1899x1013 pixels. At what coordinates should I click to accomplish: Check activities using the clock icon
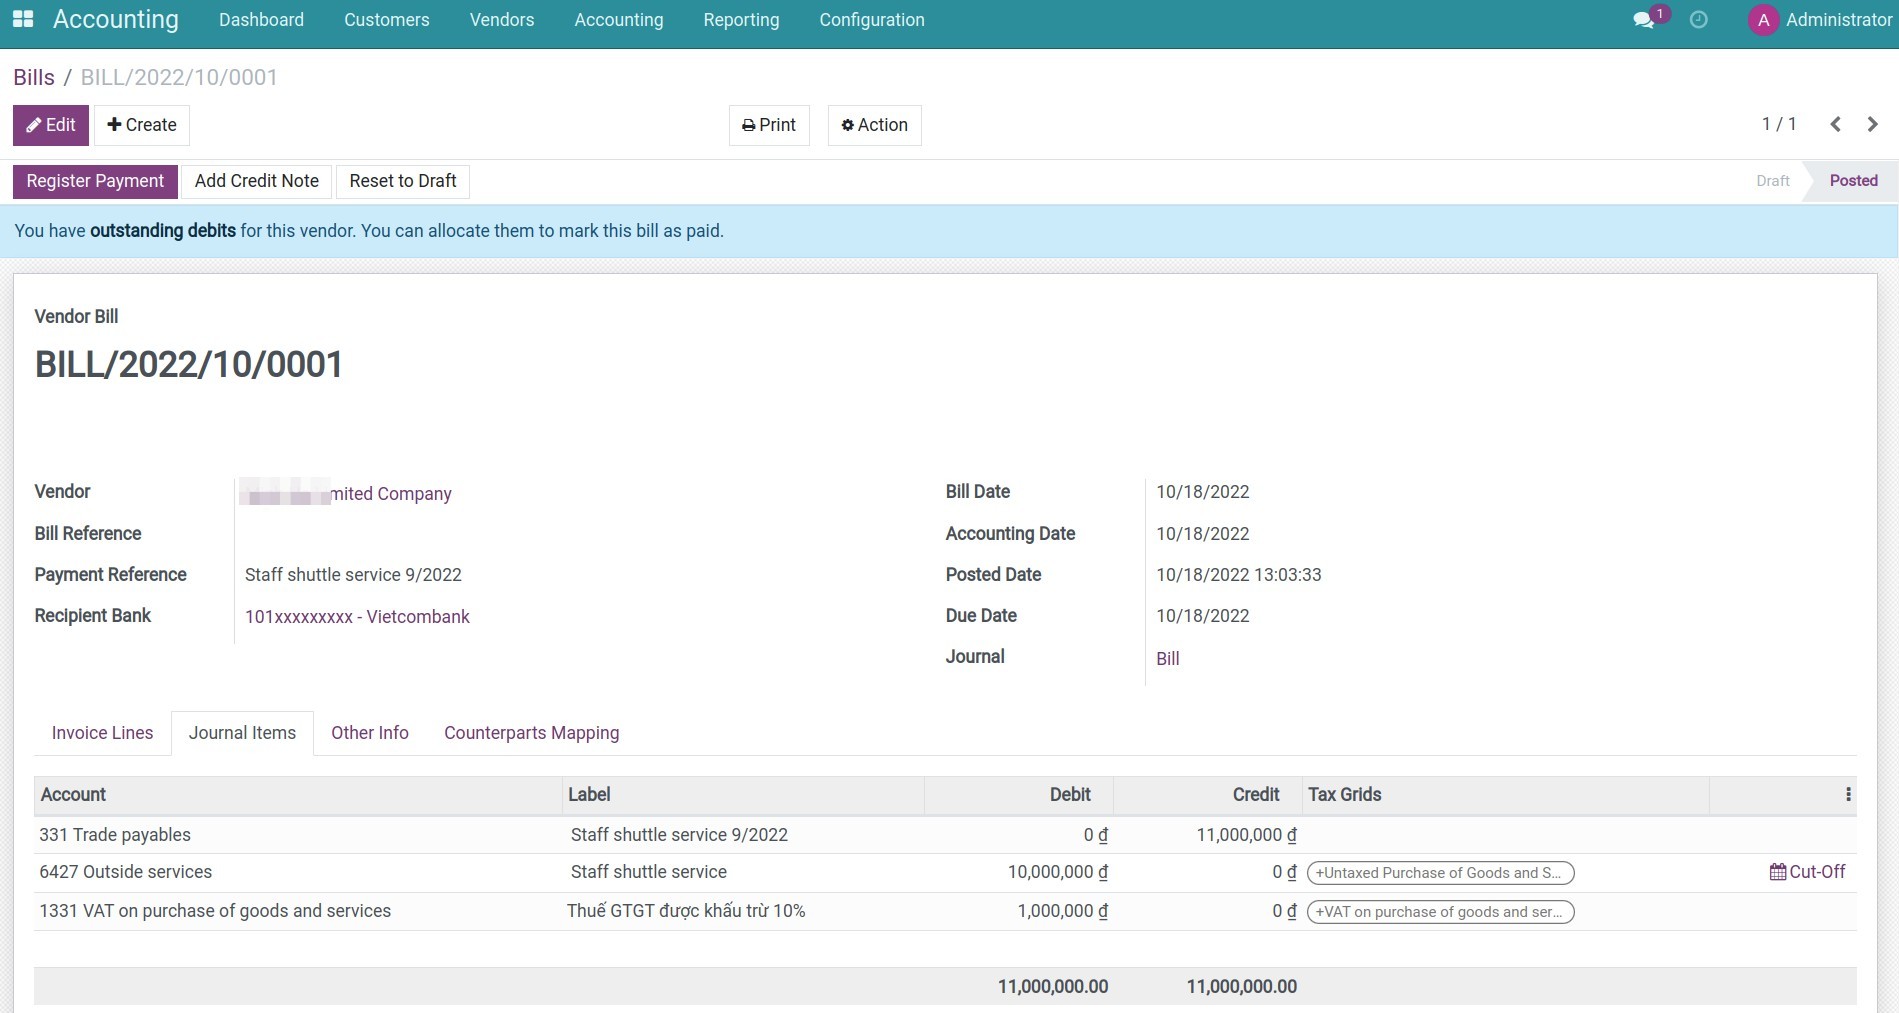point(1698,19)
